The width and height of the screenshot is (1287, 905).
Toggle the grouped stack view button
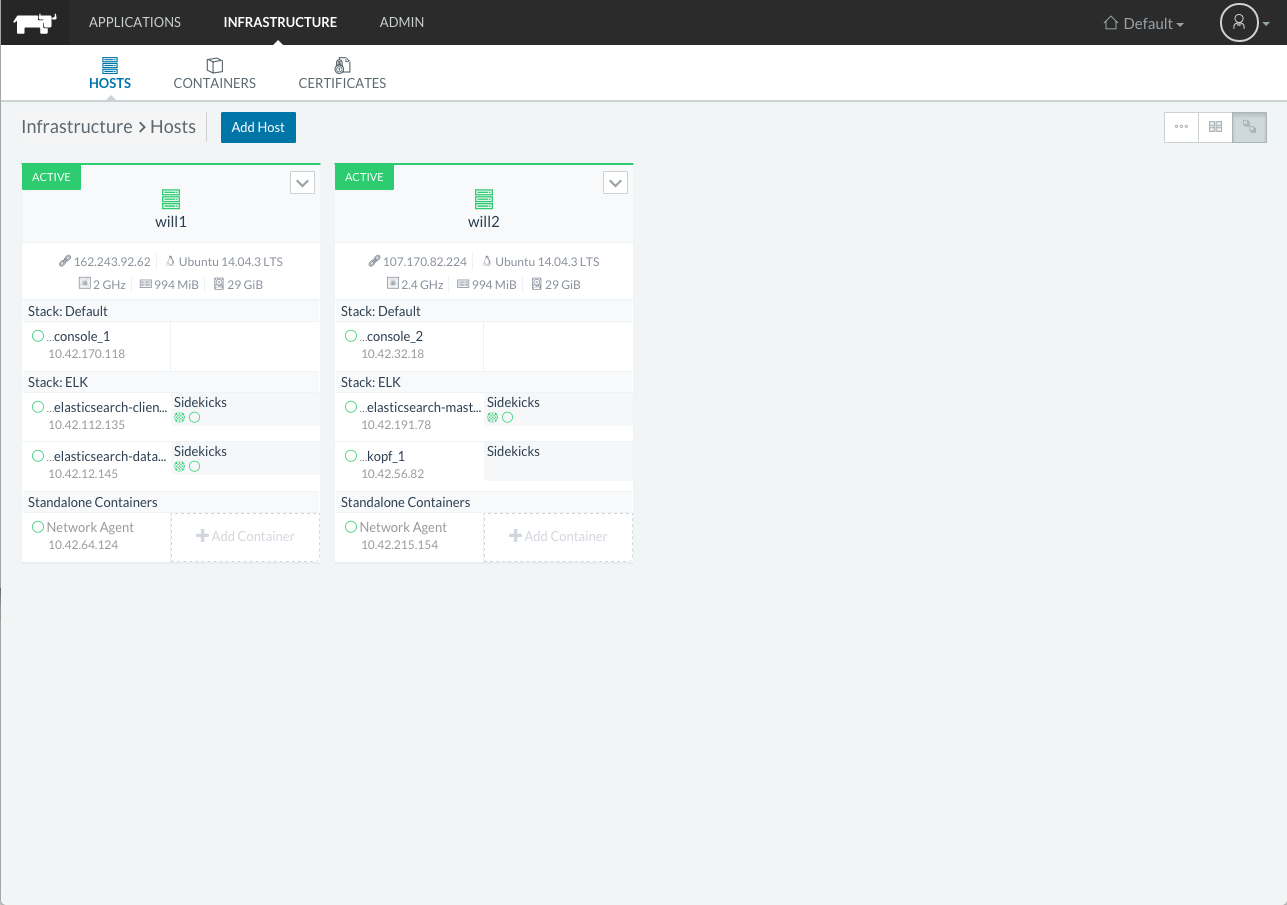click(1249, 127)
